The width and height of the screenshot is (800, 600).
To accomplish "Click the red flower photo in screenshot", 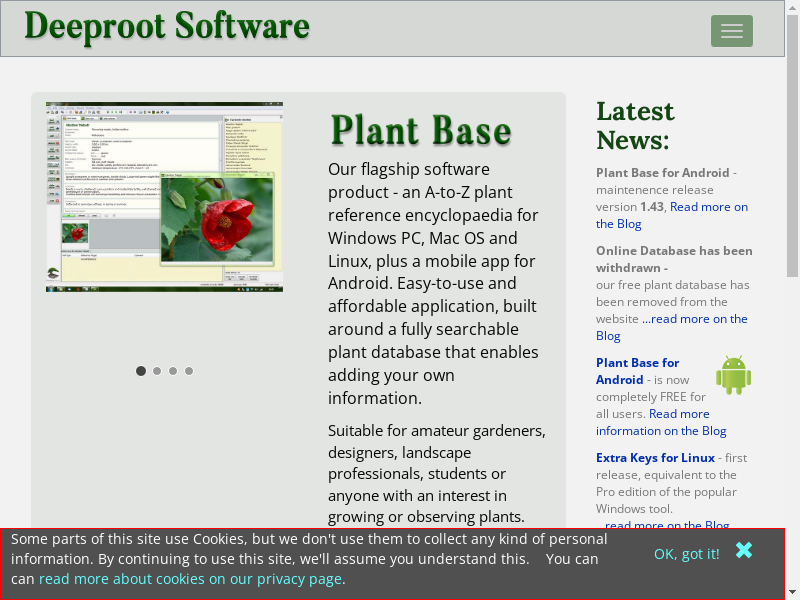I will 217,217.
